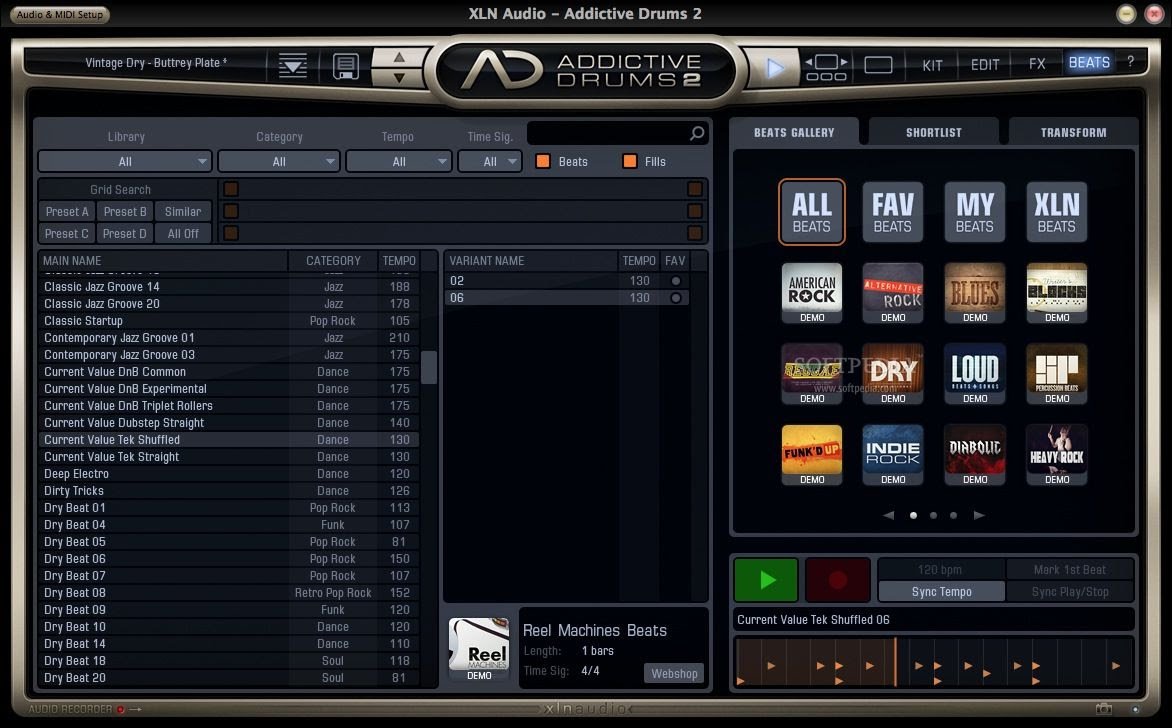Enable Sync Tempo
The width and height of the screenshot is (1172, 728).
[940, 591]
